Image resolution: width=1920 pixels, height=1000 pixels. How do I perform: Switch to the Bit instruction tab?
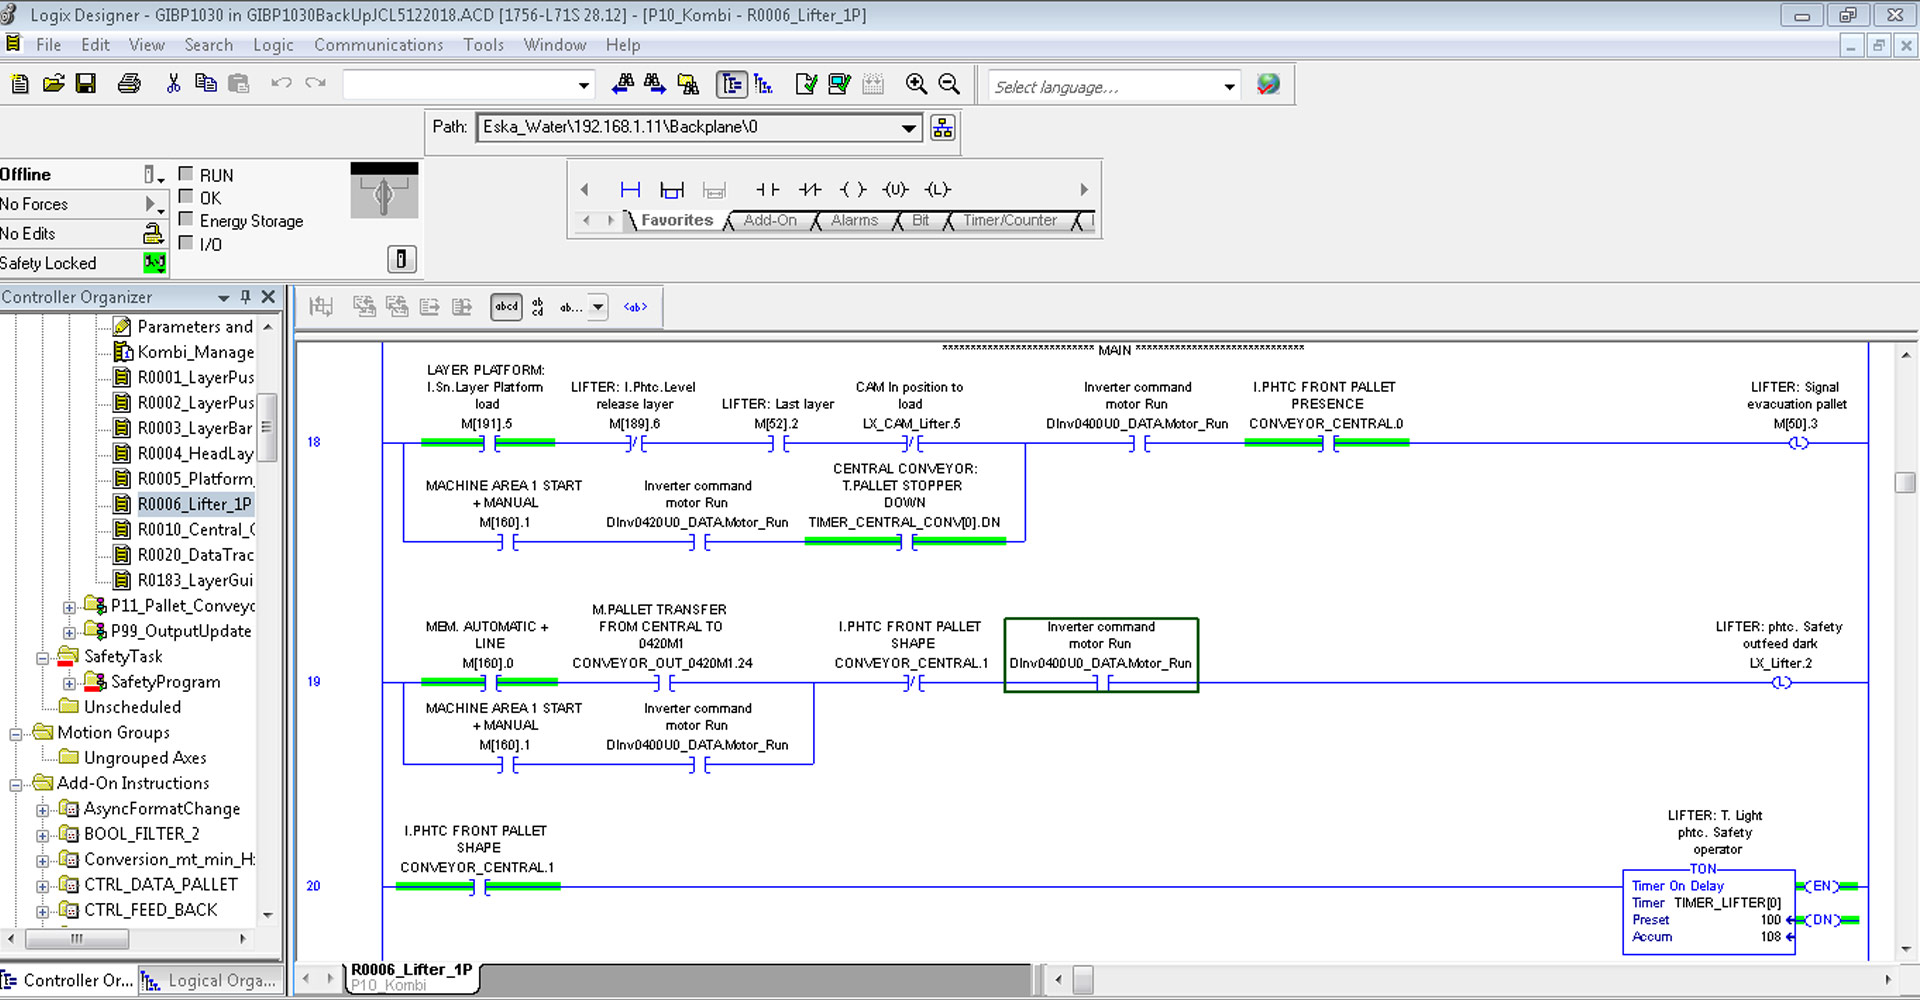pos(920,221)
